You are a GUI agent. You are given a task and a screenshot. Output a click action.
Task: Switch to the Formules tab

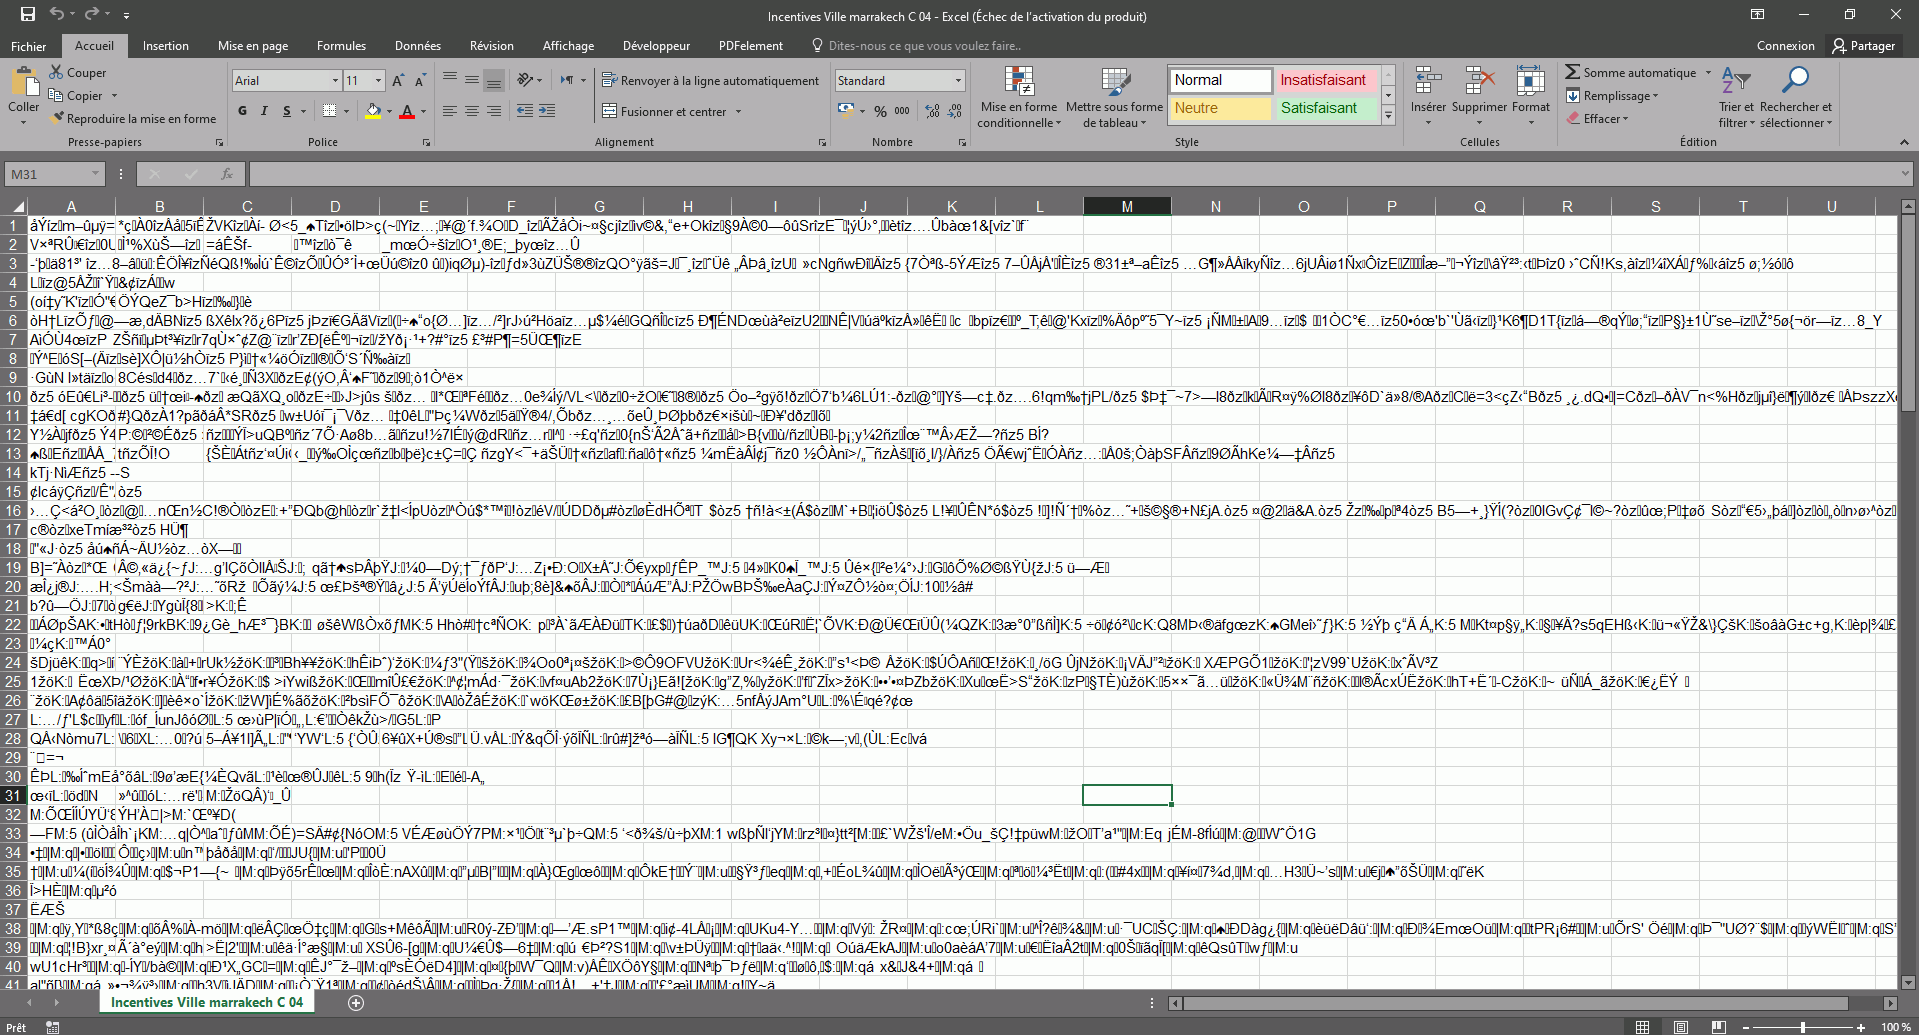[x=341, y=46]
